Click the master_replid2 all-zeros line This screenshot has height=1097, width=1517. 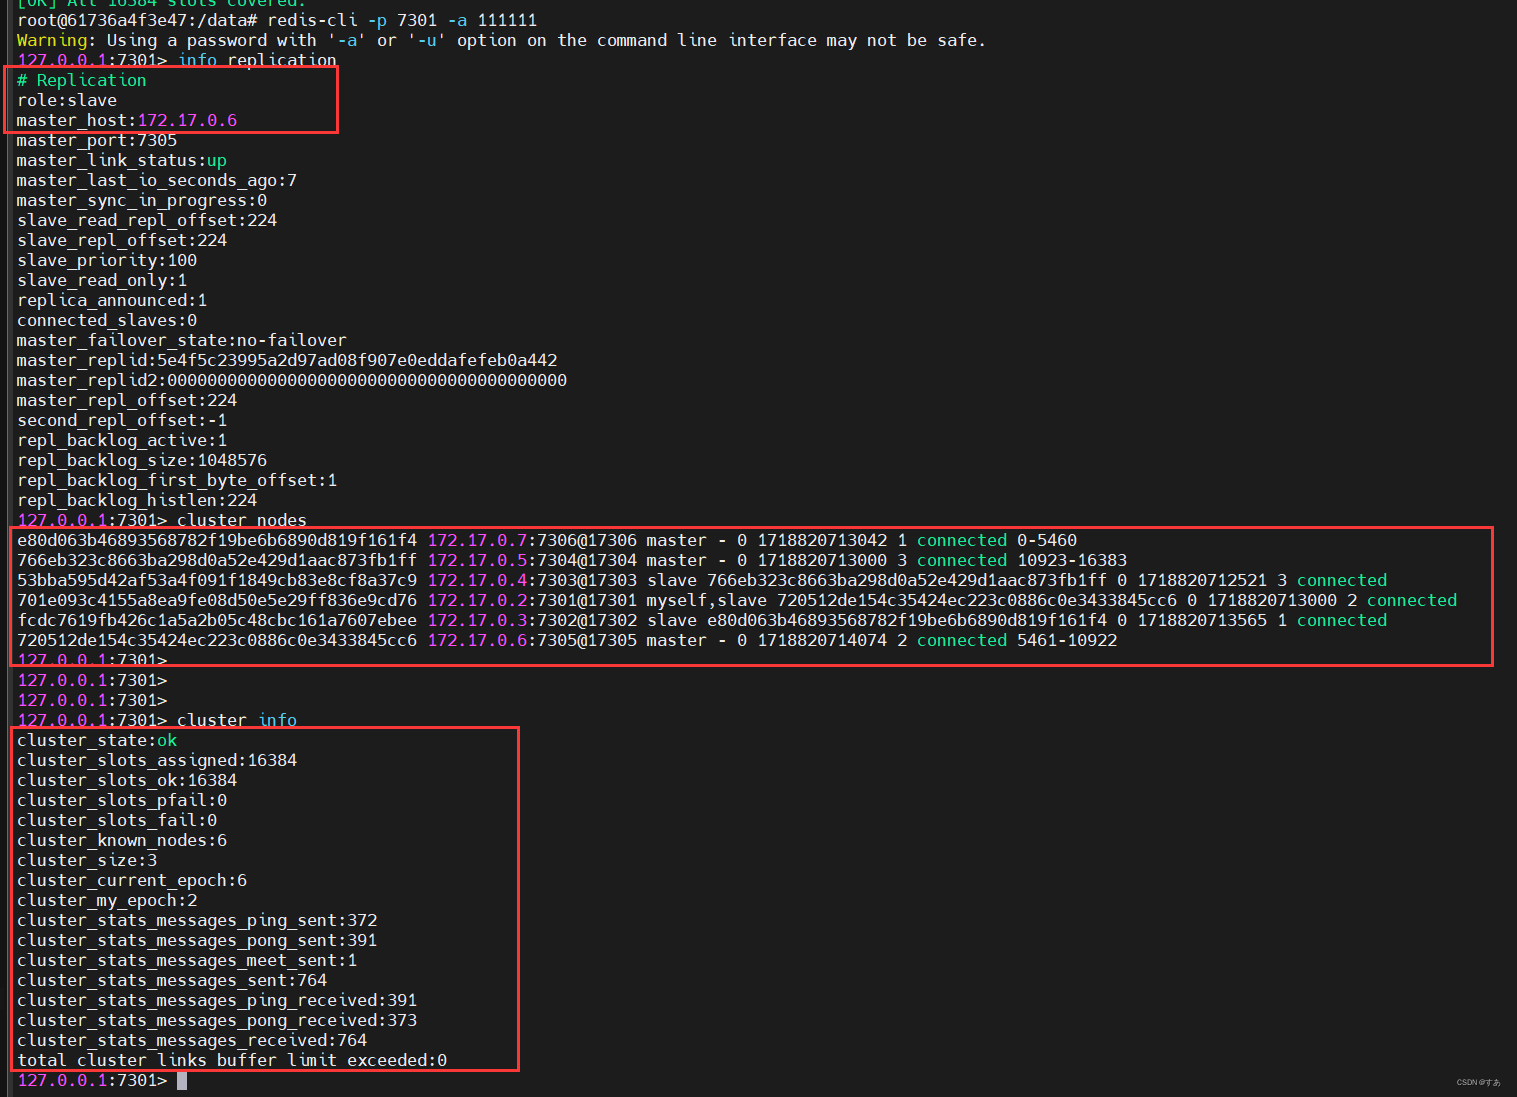[x=292, y=380]
